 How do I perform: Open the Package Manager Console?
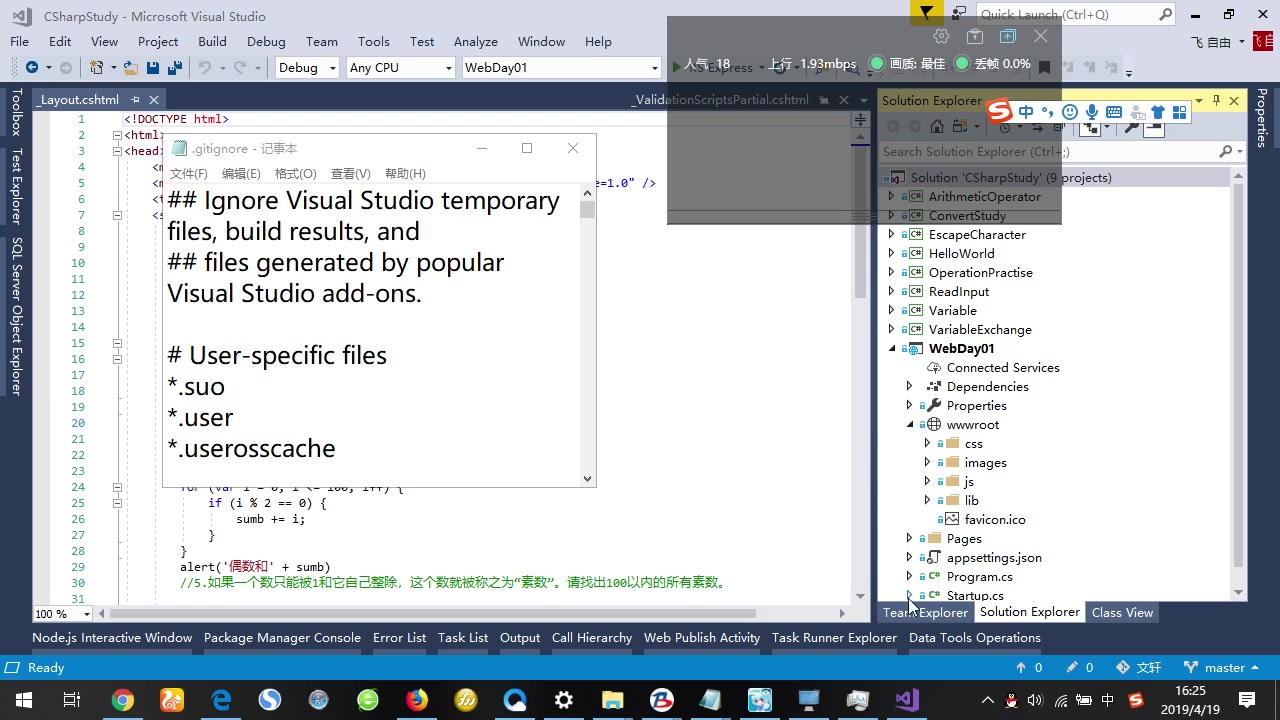point(282,637)
